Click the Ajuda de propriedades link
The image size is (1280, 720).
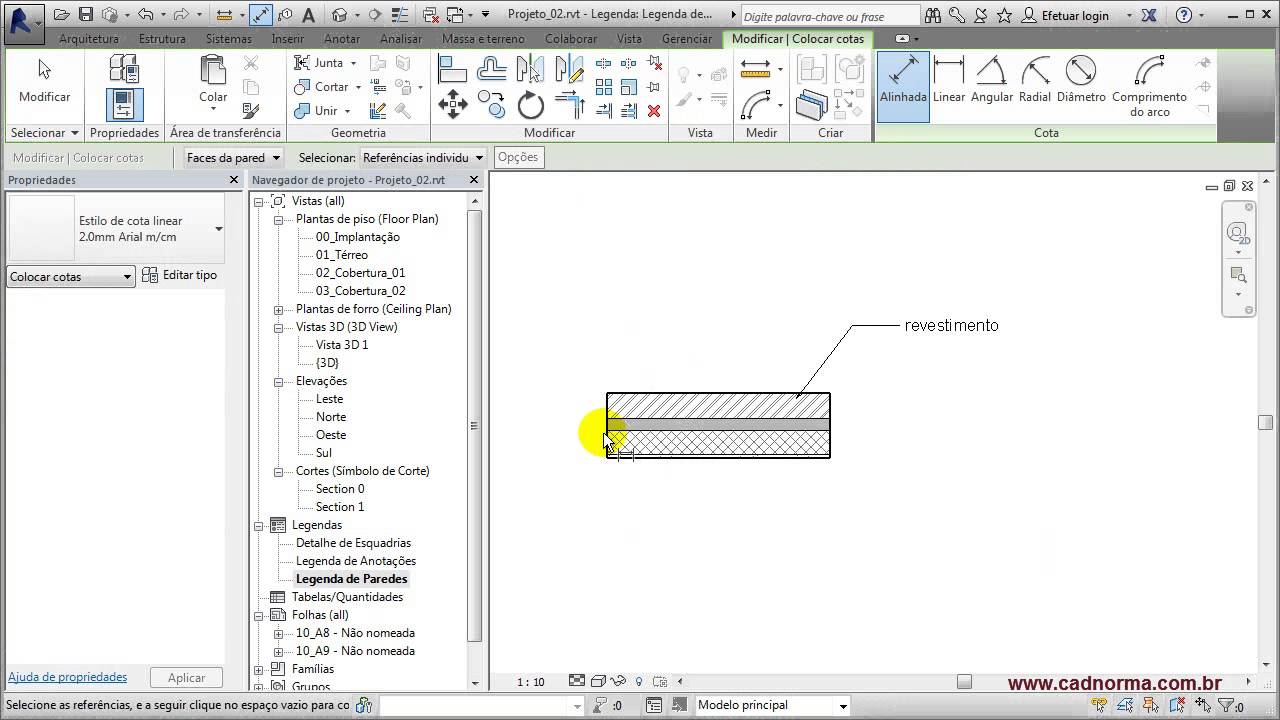pos(68,677)
